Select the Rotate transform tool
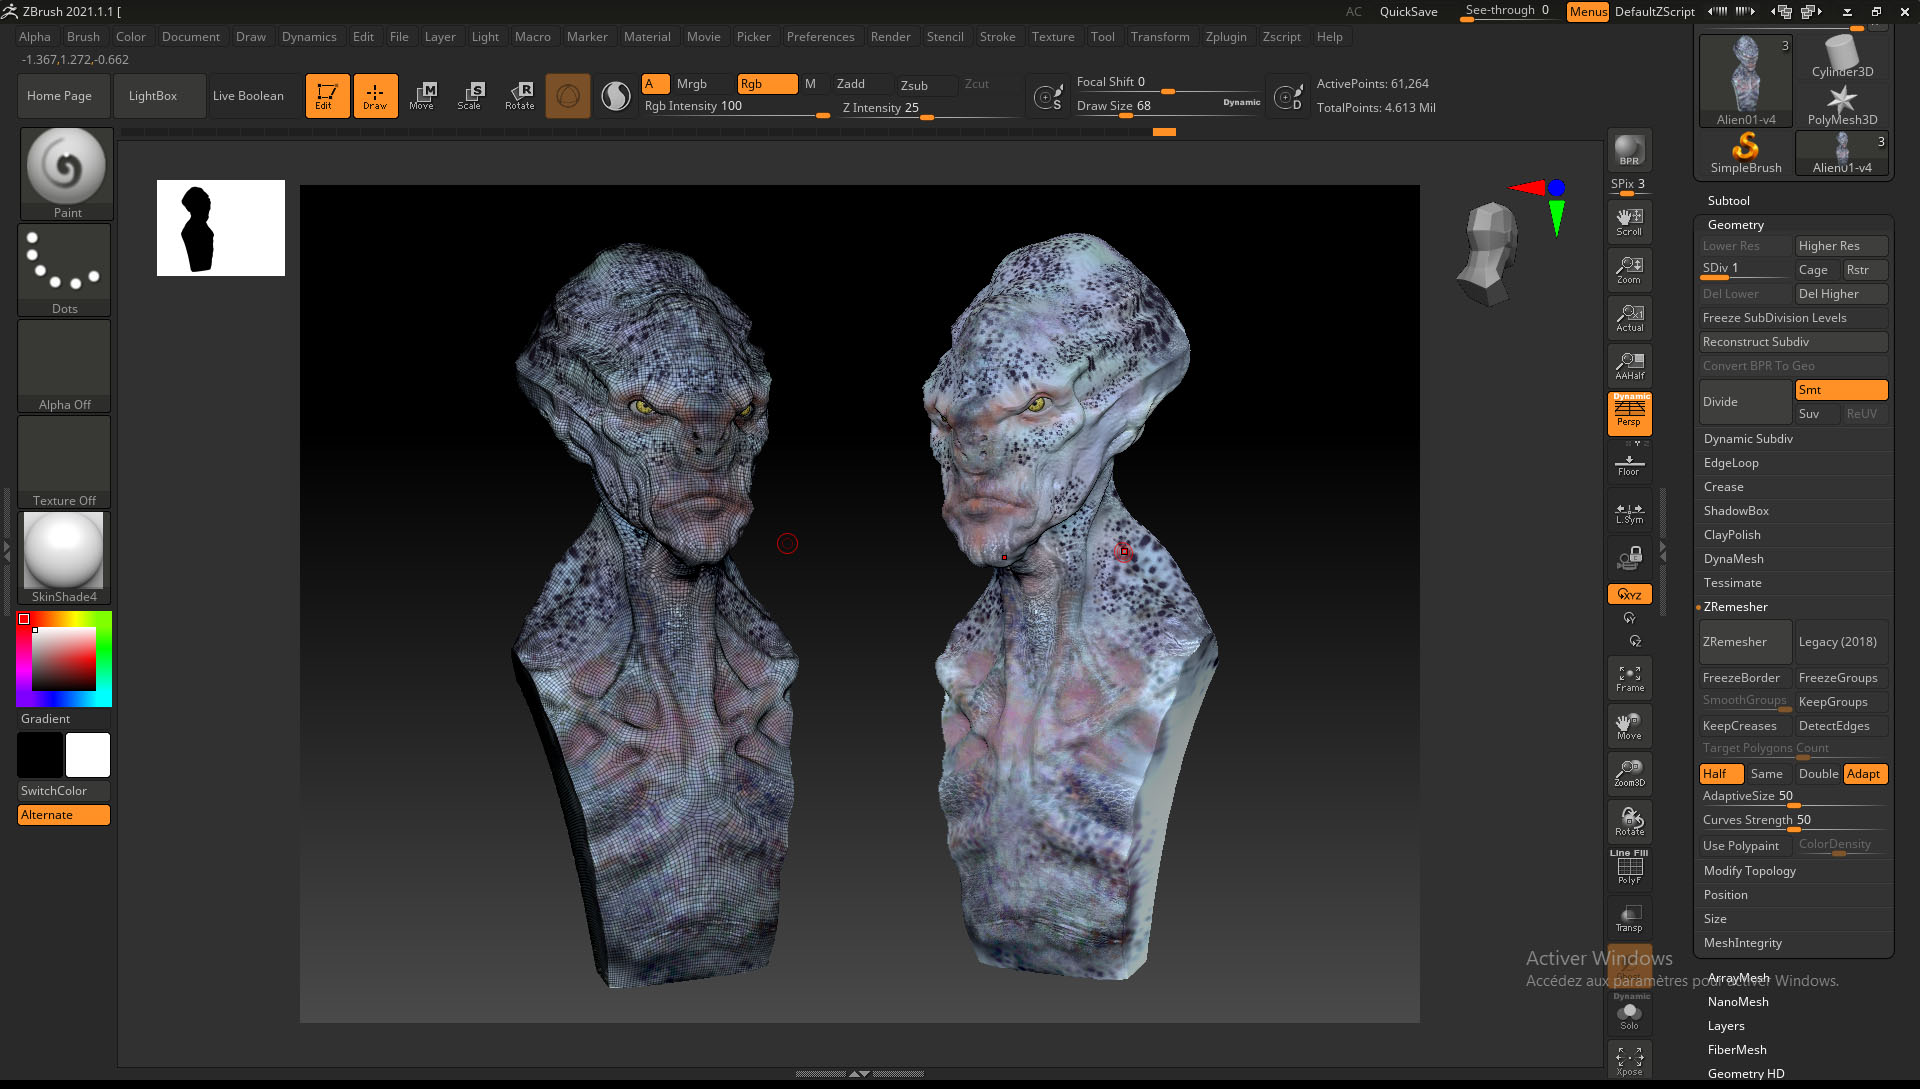 tap(519, 95)
